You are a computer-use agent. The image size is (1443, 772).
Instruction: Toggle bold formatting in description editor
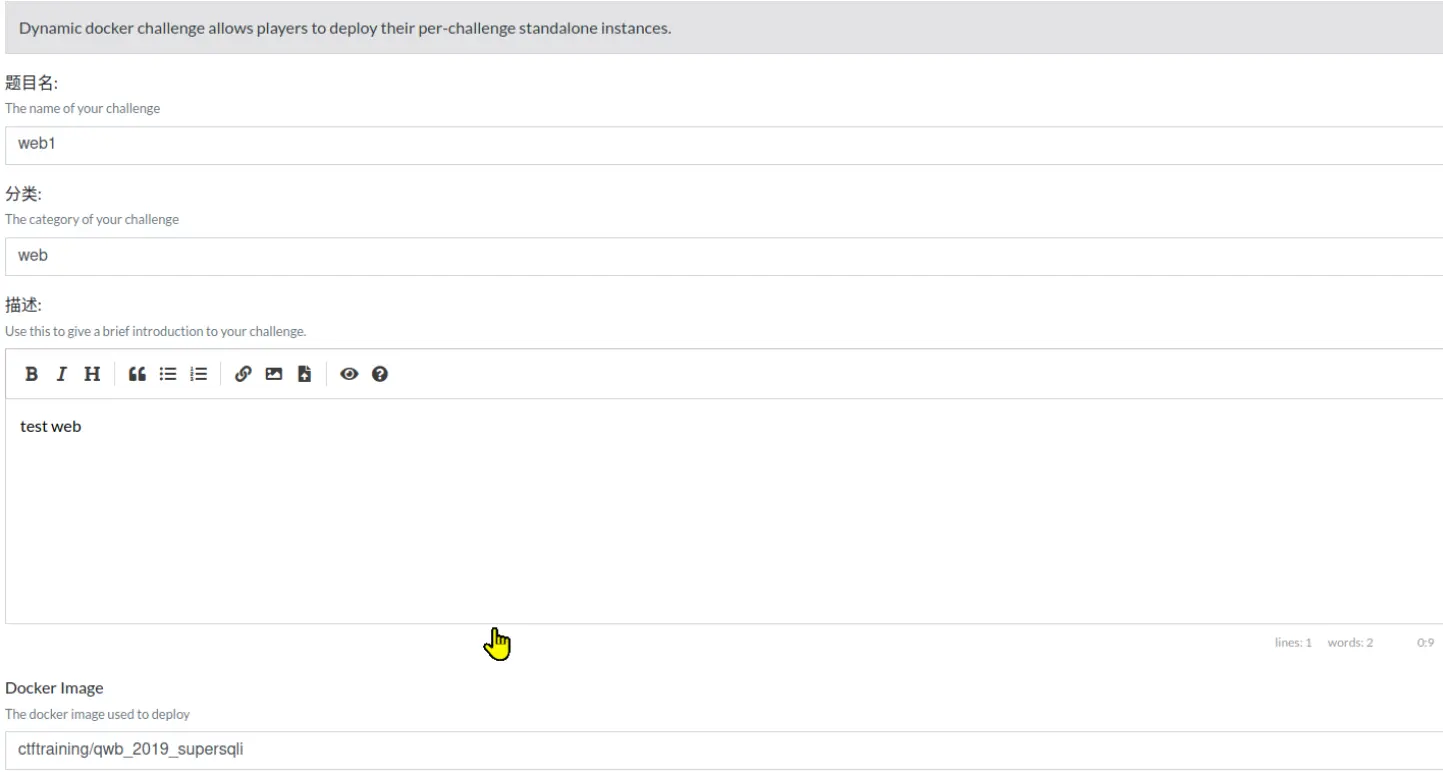(32, 374)
